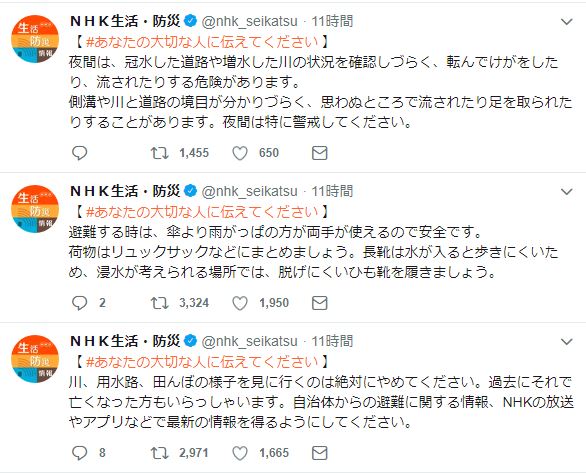This screenshot has height=473, width=586.
Task: Message the third tweet using envelope icon
Action: [320, 453]
